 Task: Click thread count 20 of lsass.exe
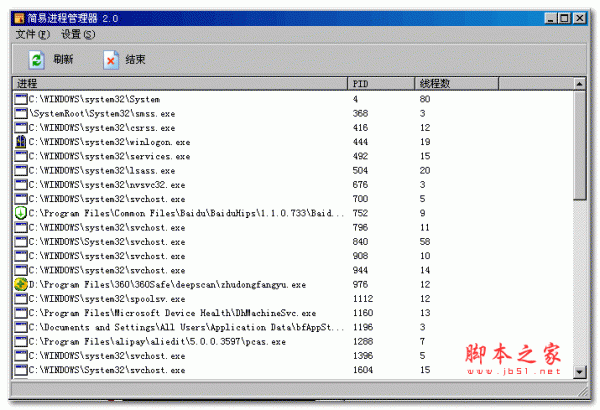tap(425, 170)
